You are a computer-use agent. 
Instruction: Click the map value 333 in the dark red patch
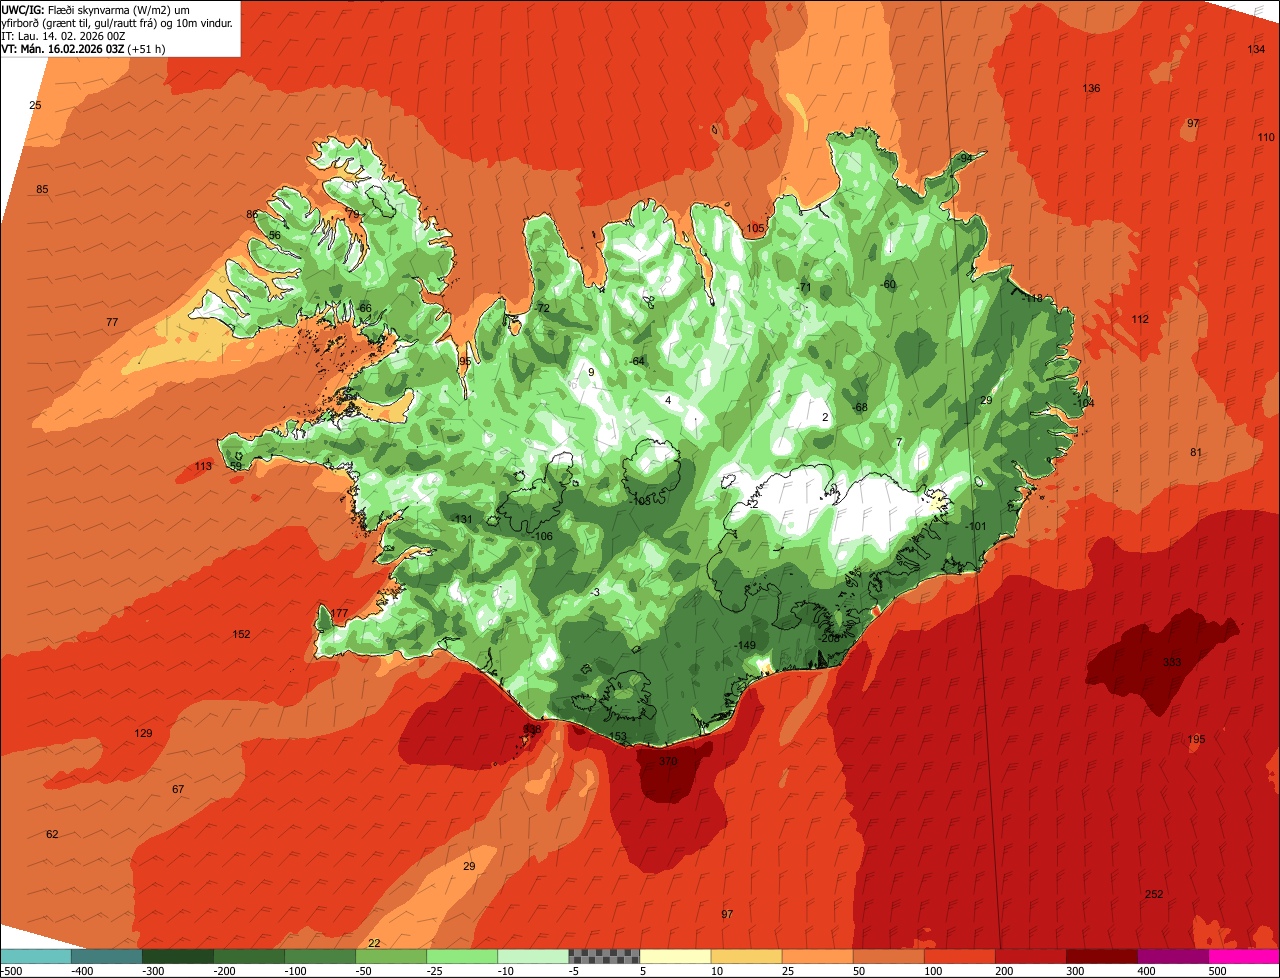(1172, 663)
